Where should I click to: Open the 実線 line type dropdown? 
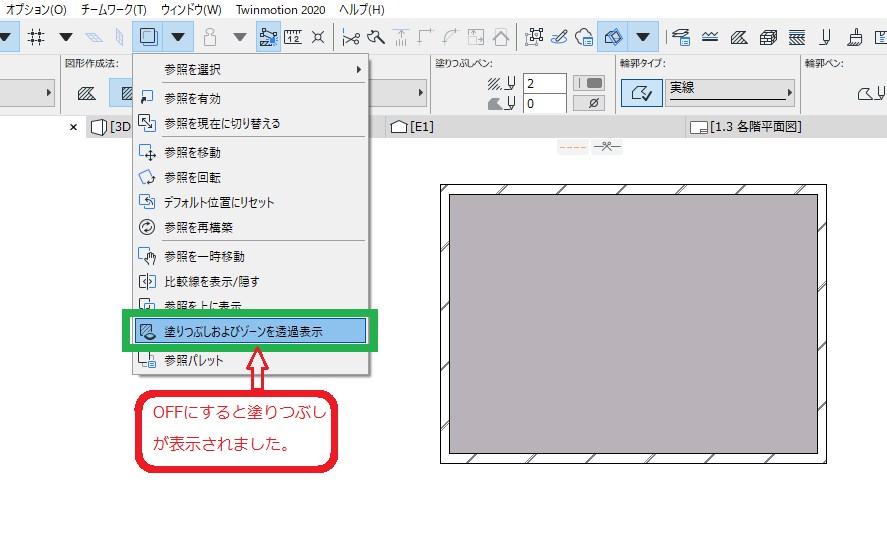point(730,92)
